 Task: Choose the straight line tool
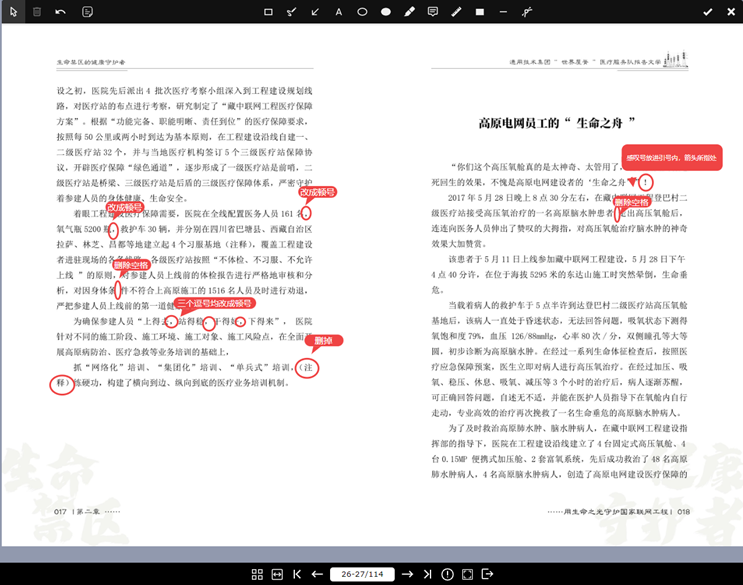point(503,12)
